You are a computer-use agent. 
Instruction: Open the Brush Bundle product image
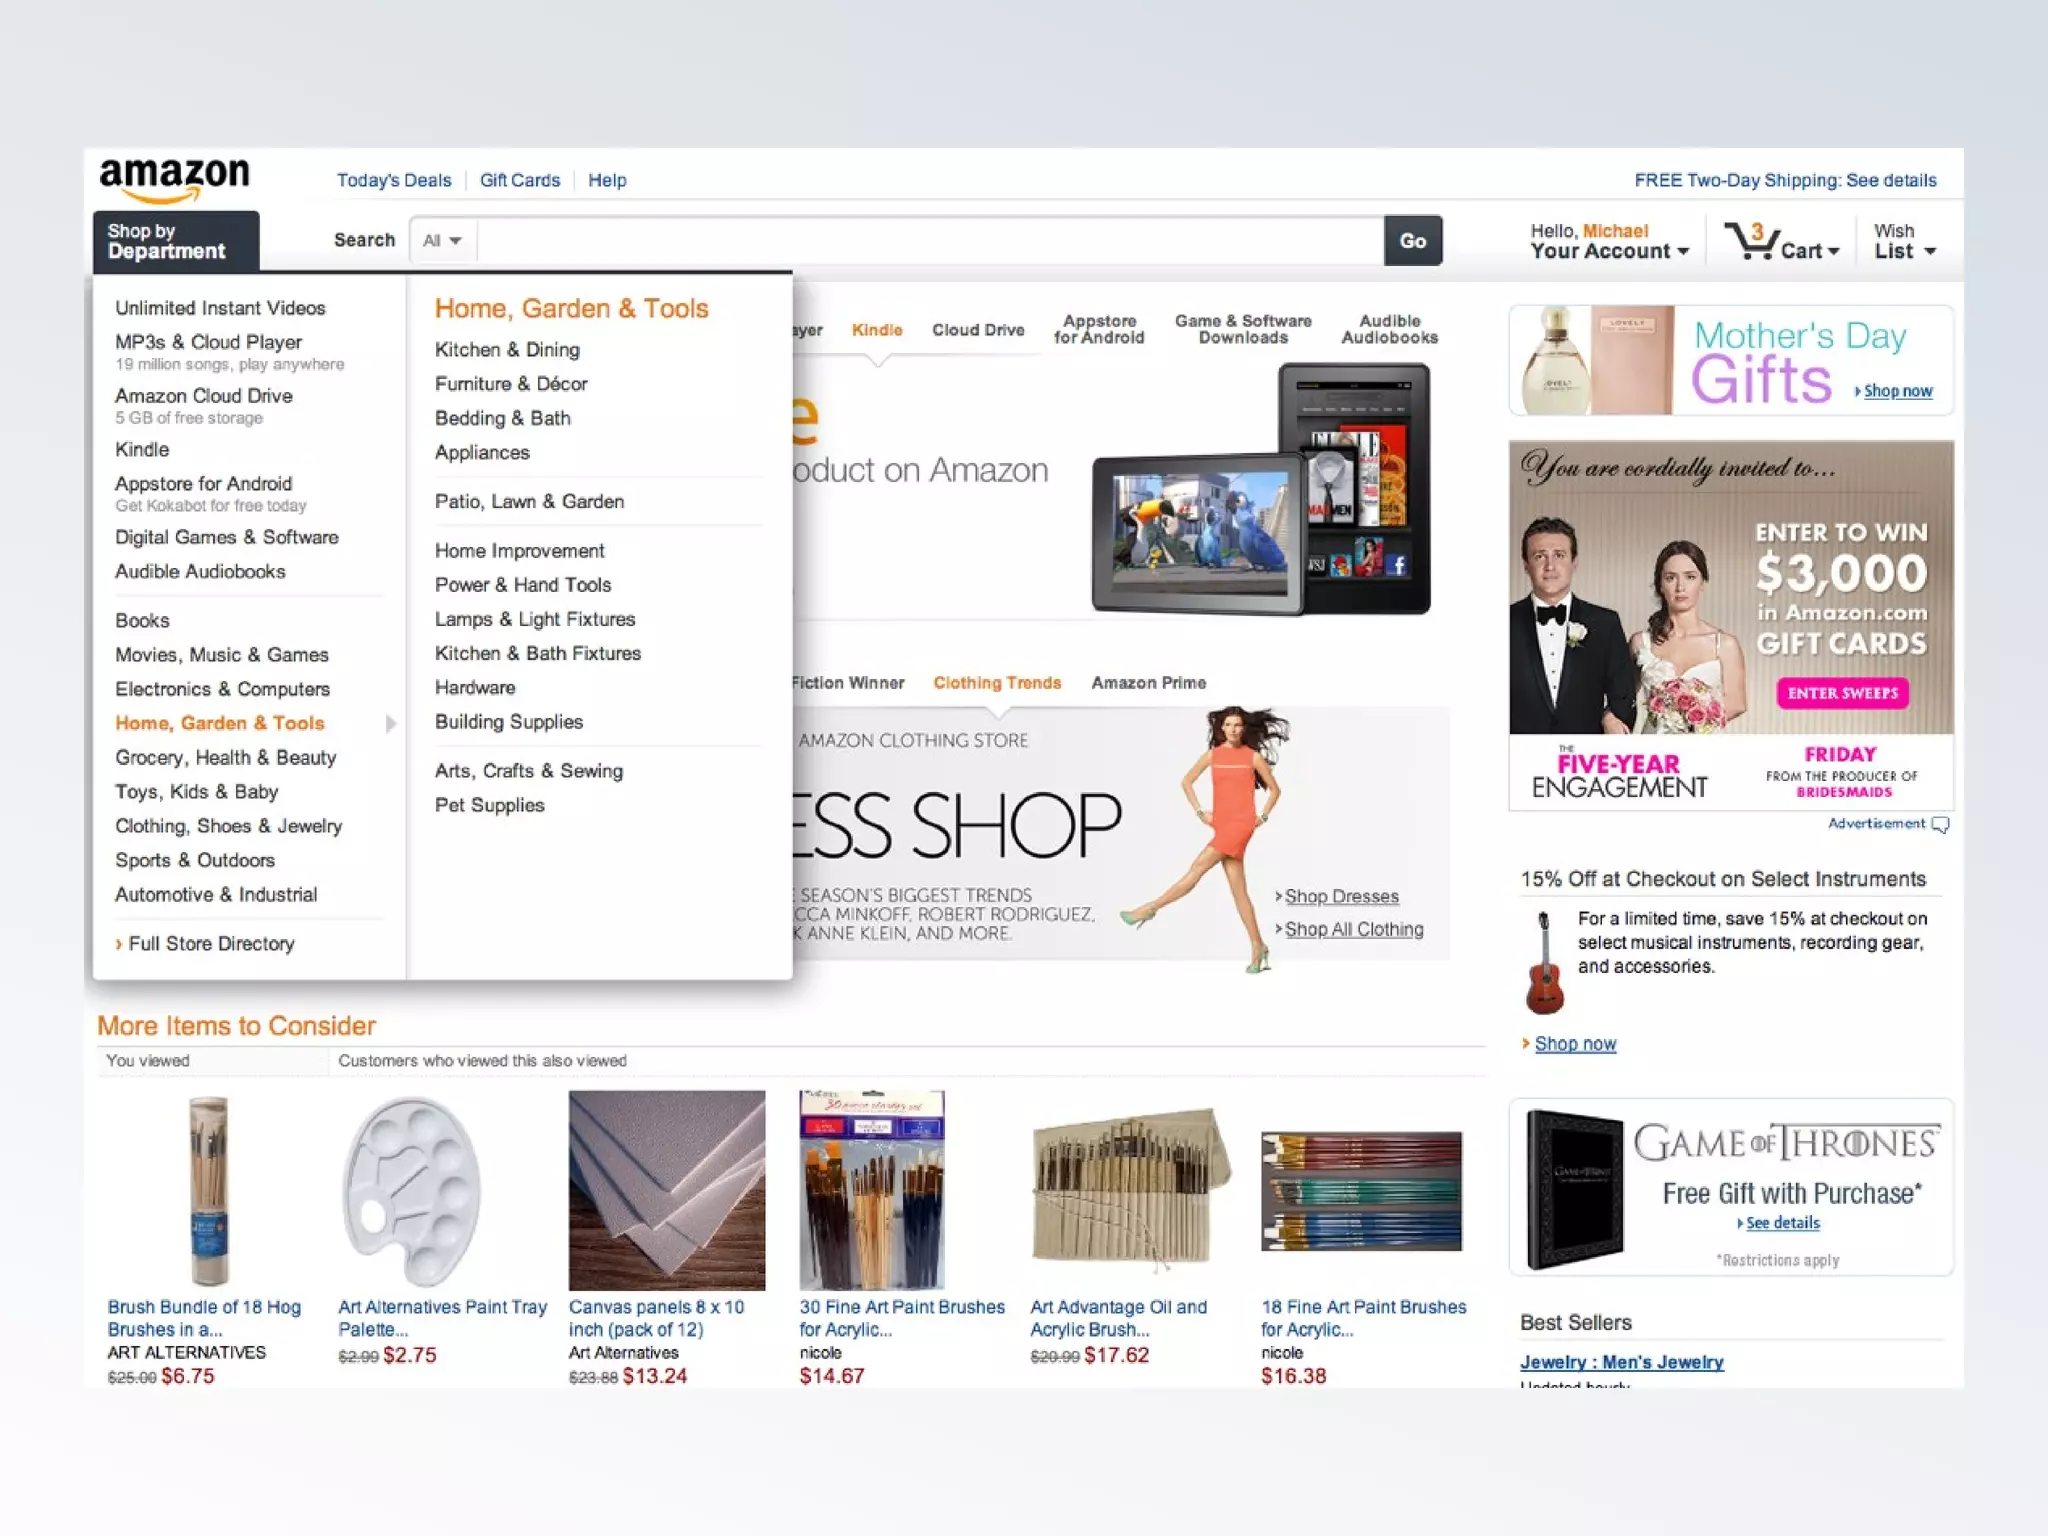point(208,1189)
